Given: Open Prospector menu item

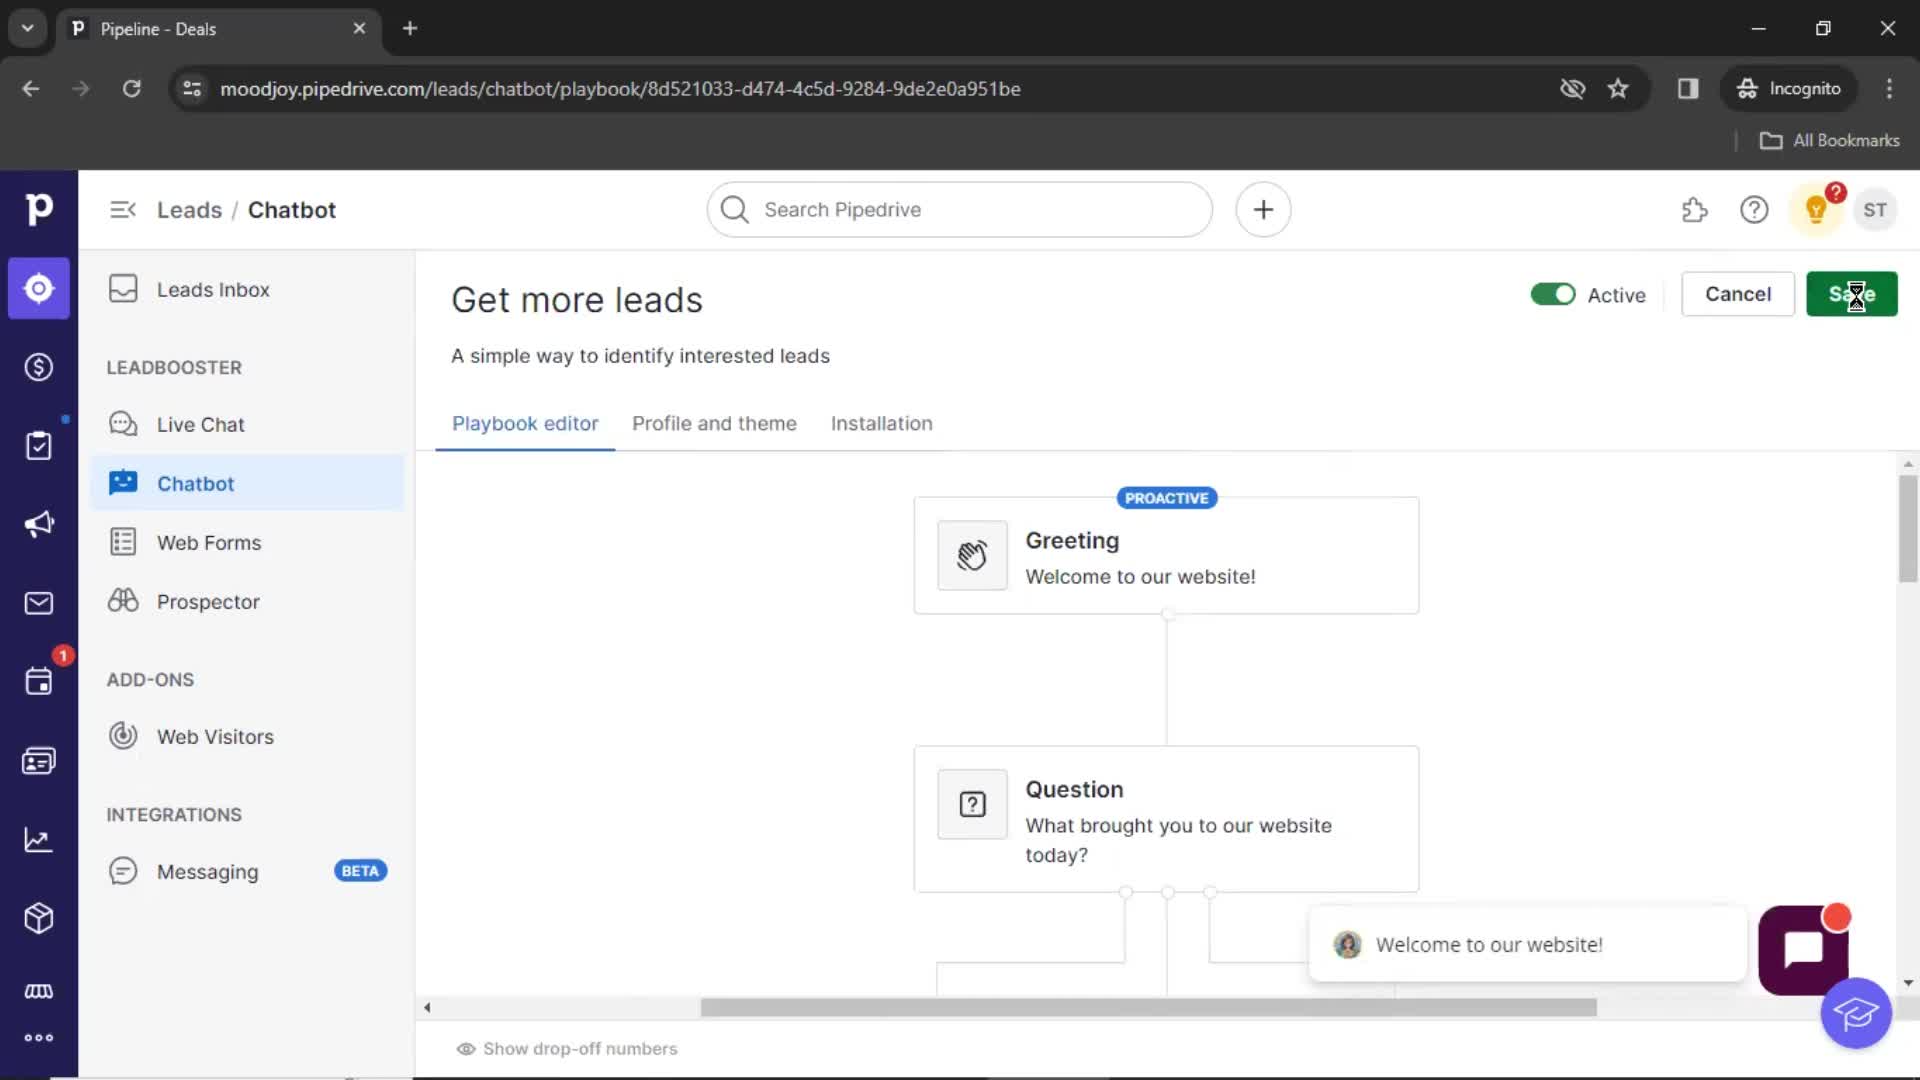Looking at the screenshot, I should [x=247, y=601].
